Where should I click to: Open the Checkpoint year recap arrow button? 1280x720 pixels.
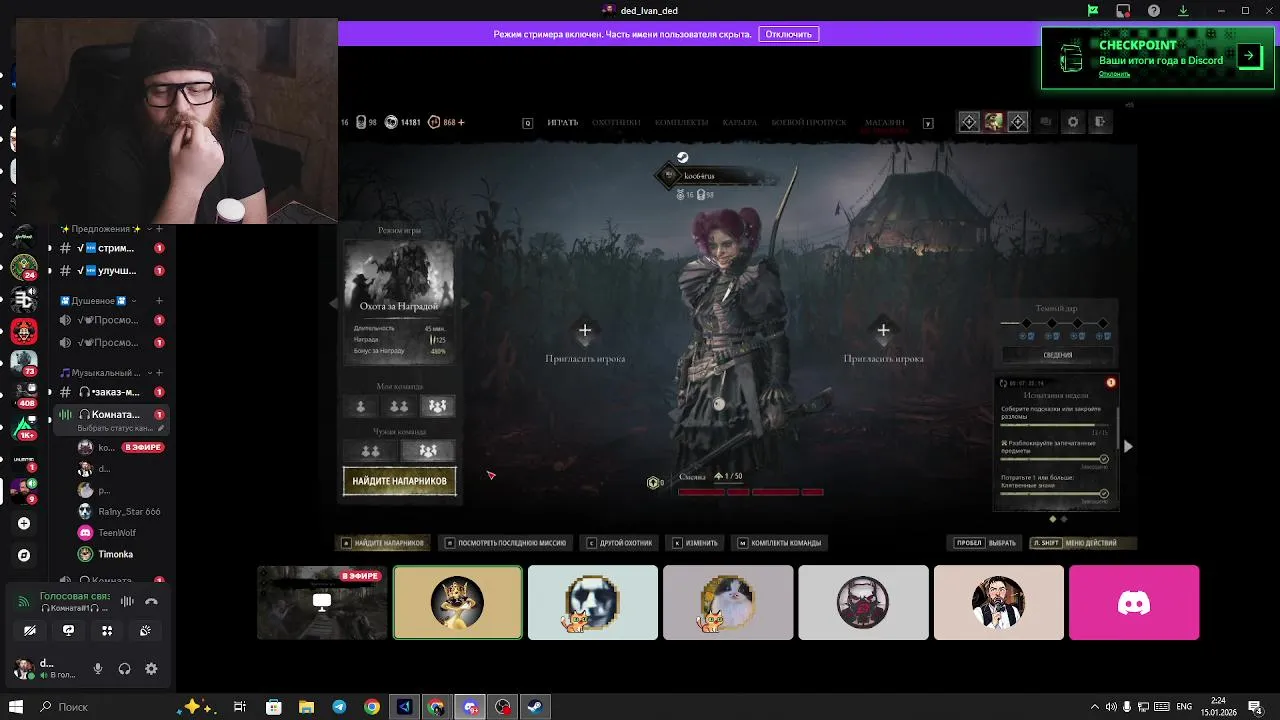(x=1249, y=56)
